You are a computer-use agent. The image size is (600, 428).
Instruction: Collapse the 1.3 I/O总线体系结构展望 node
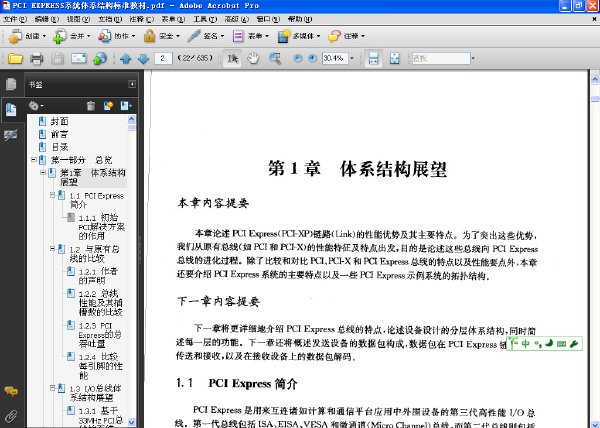pyautogui.click(x=52, y=388)
